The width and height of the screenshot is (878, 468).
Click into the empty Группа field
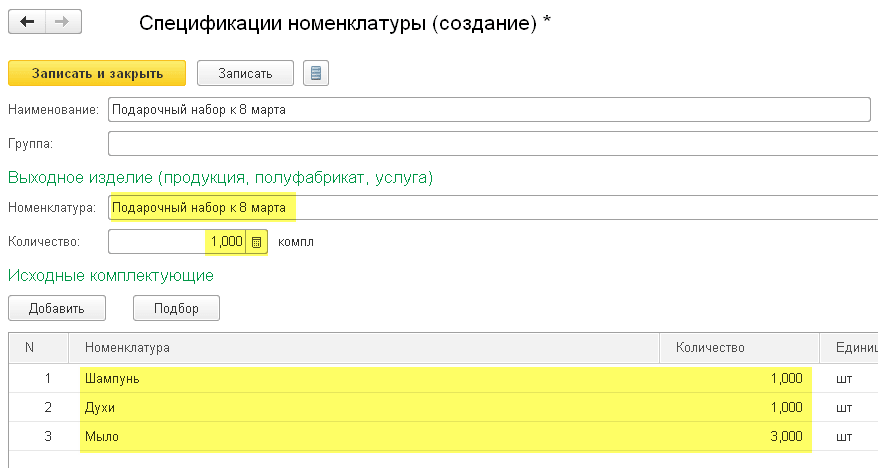493,144
